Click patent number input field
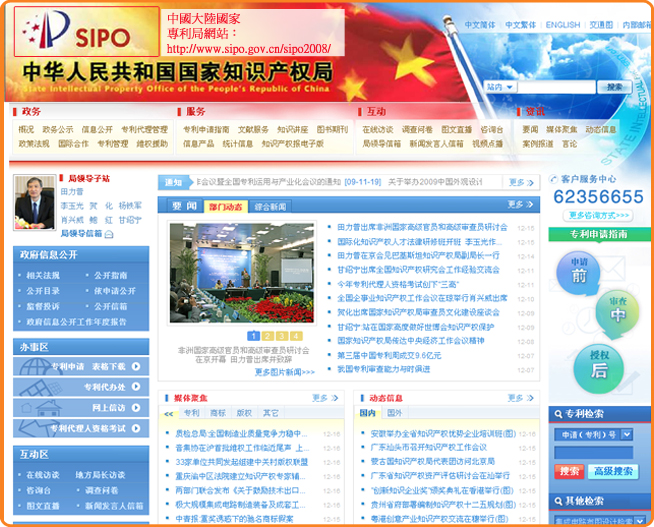 pos(593,452)
